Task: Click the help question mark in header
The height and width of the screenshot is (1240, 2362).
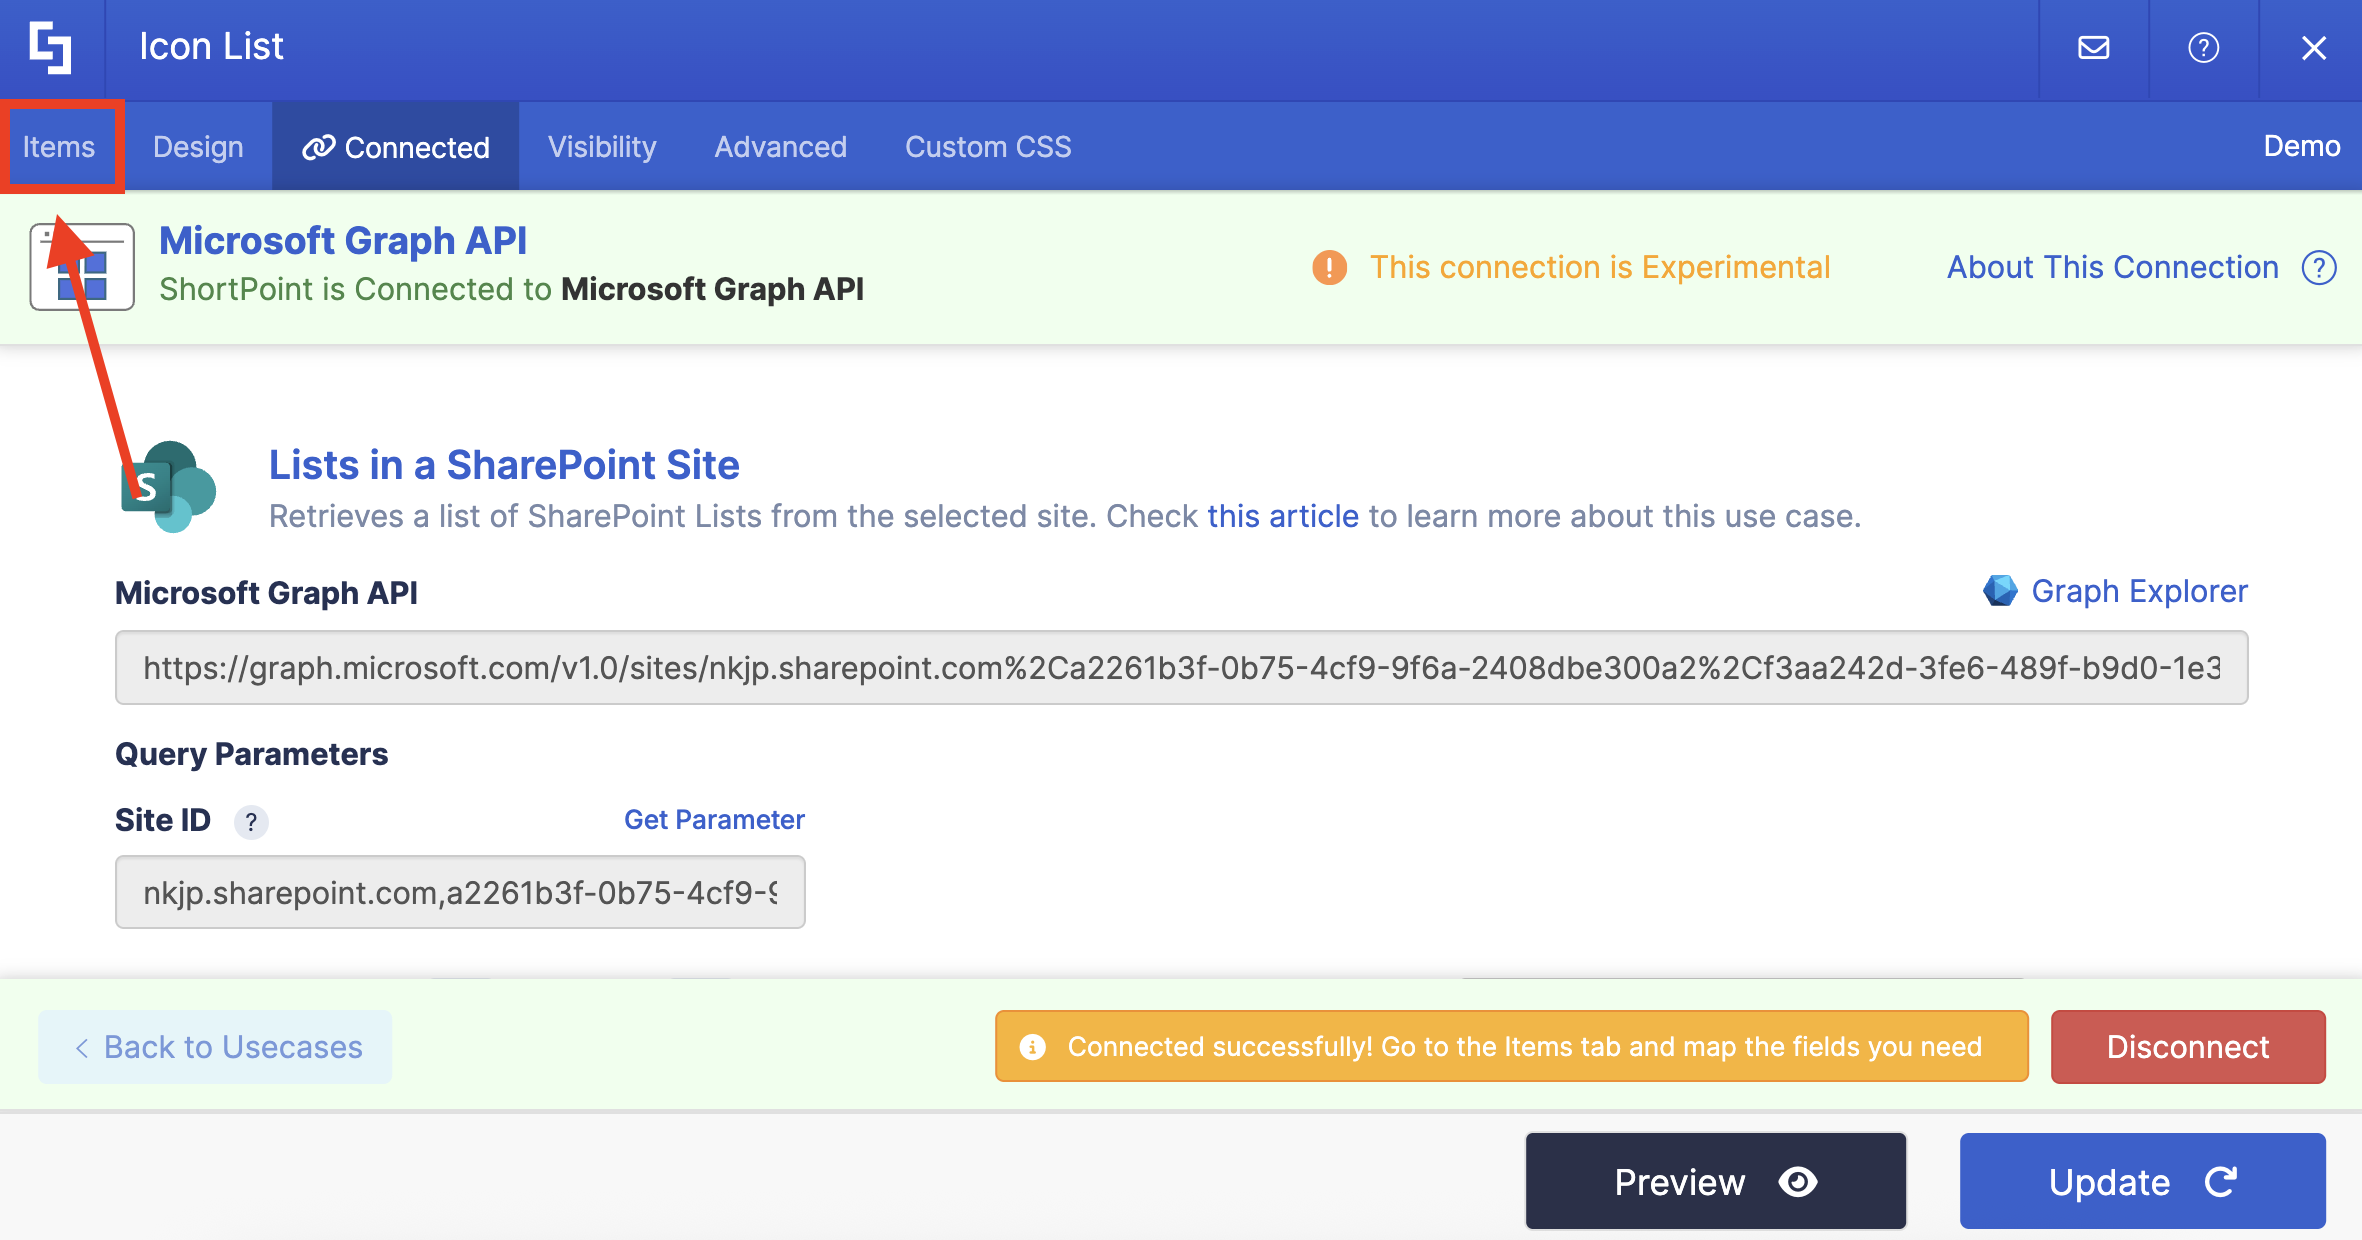Action: pos(2203,47)
